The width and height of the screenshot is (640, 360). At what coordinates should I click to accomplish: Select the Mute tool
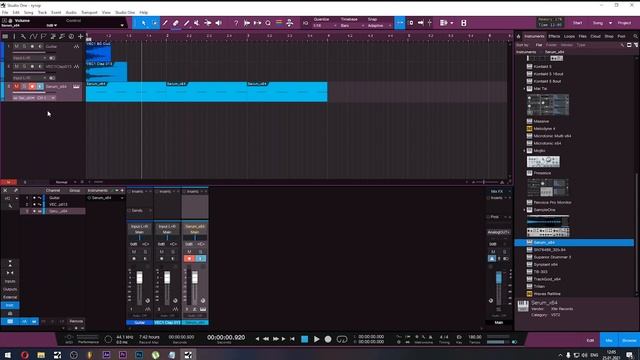[x=197, y=23]
